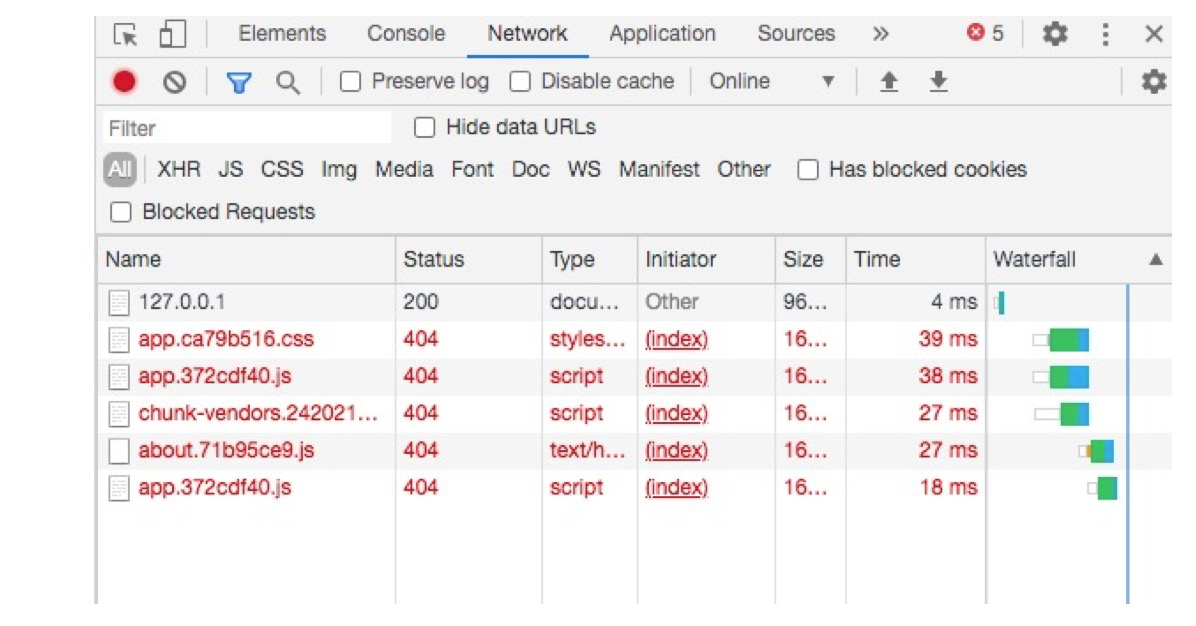Import HAR file with upload arrow
Screen dimensions: 1196x626
tap(888, 82)
